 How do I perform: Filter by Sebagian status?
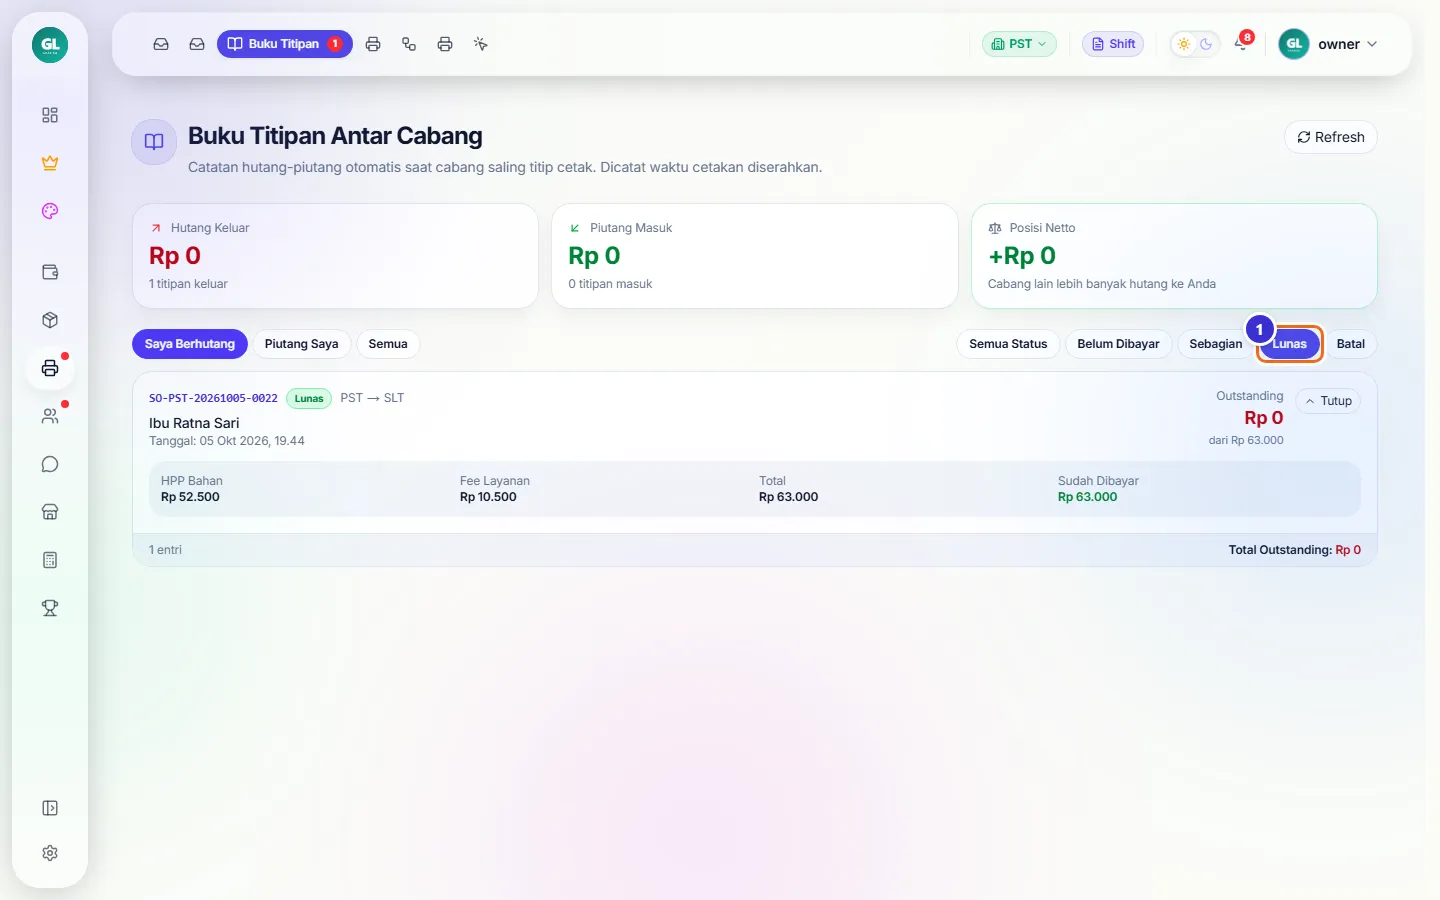[1215, 344]
